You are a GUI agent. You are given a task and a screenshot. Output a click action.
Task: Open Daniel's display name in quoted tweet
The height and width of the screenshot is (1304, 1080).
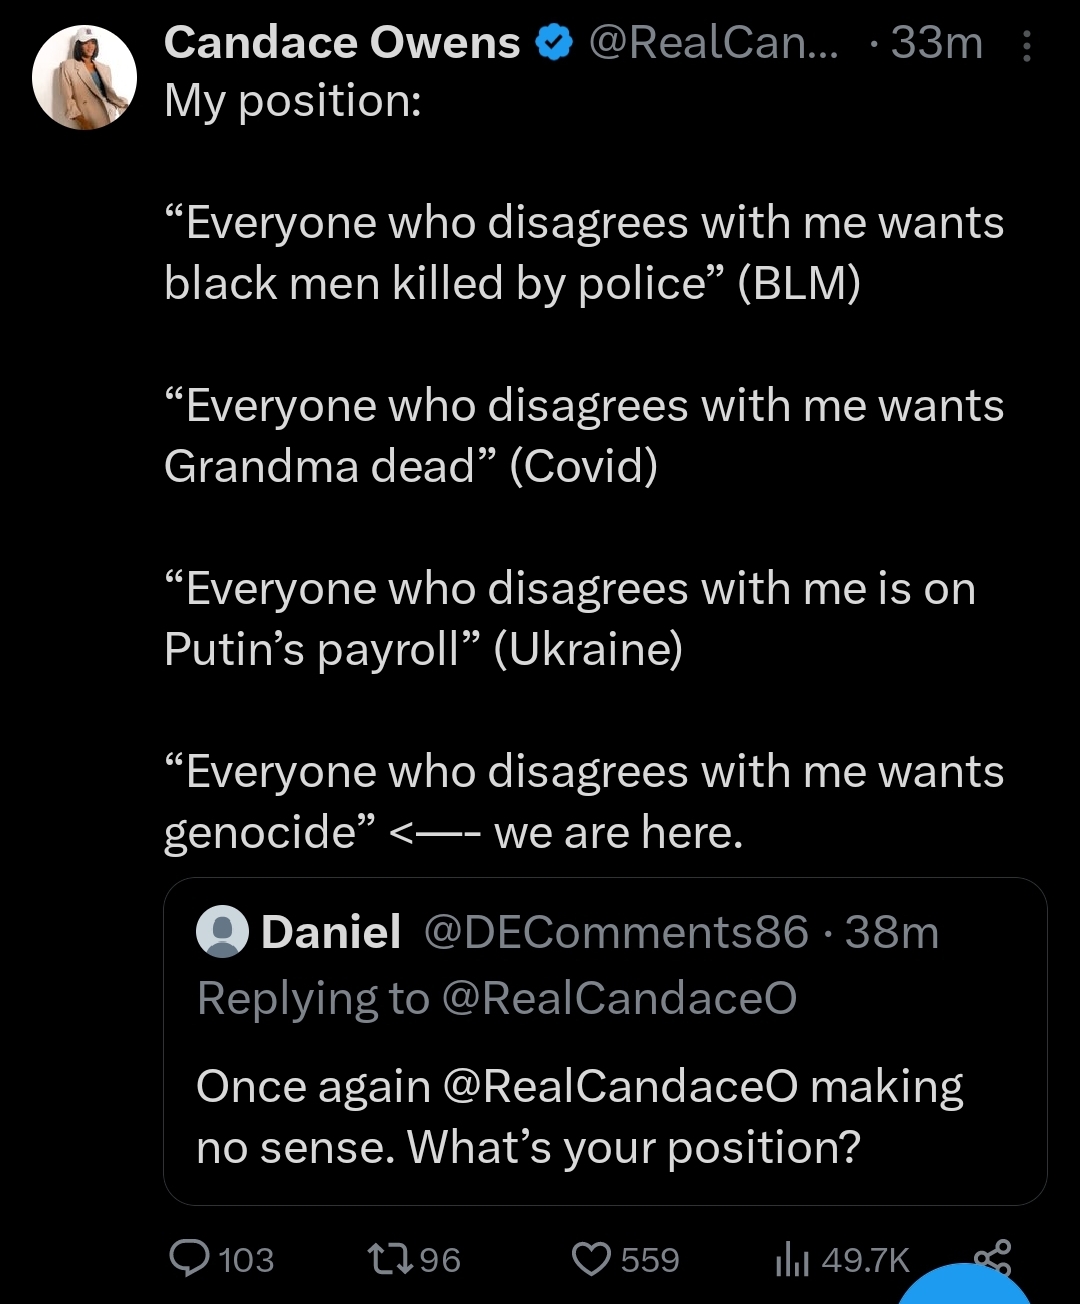331,932
